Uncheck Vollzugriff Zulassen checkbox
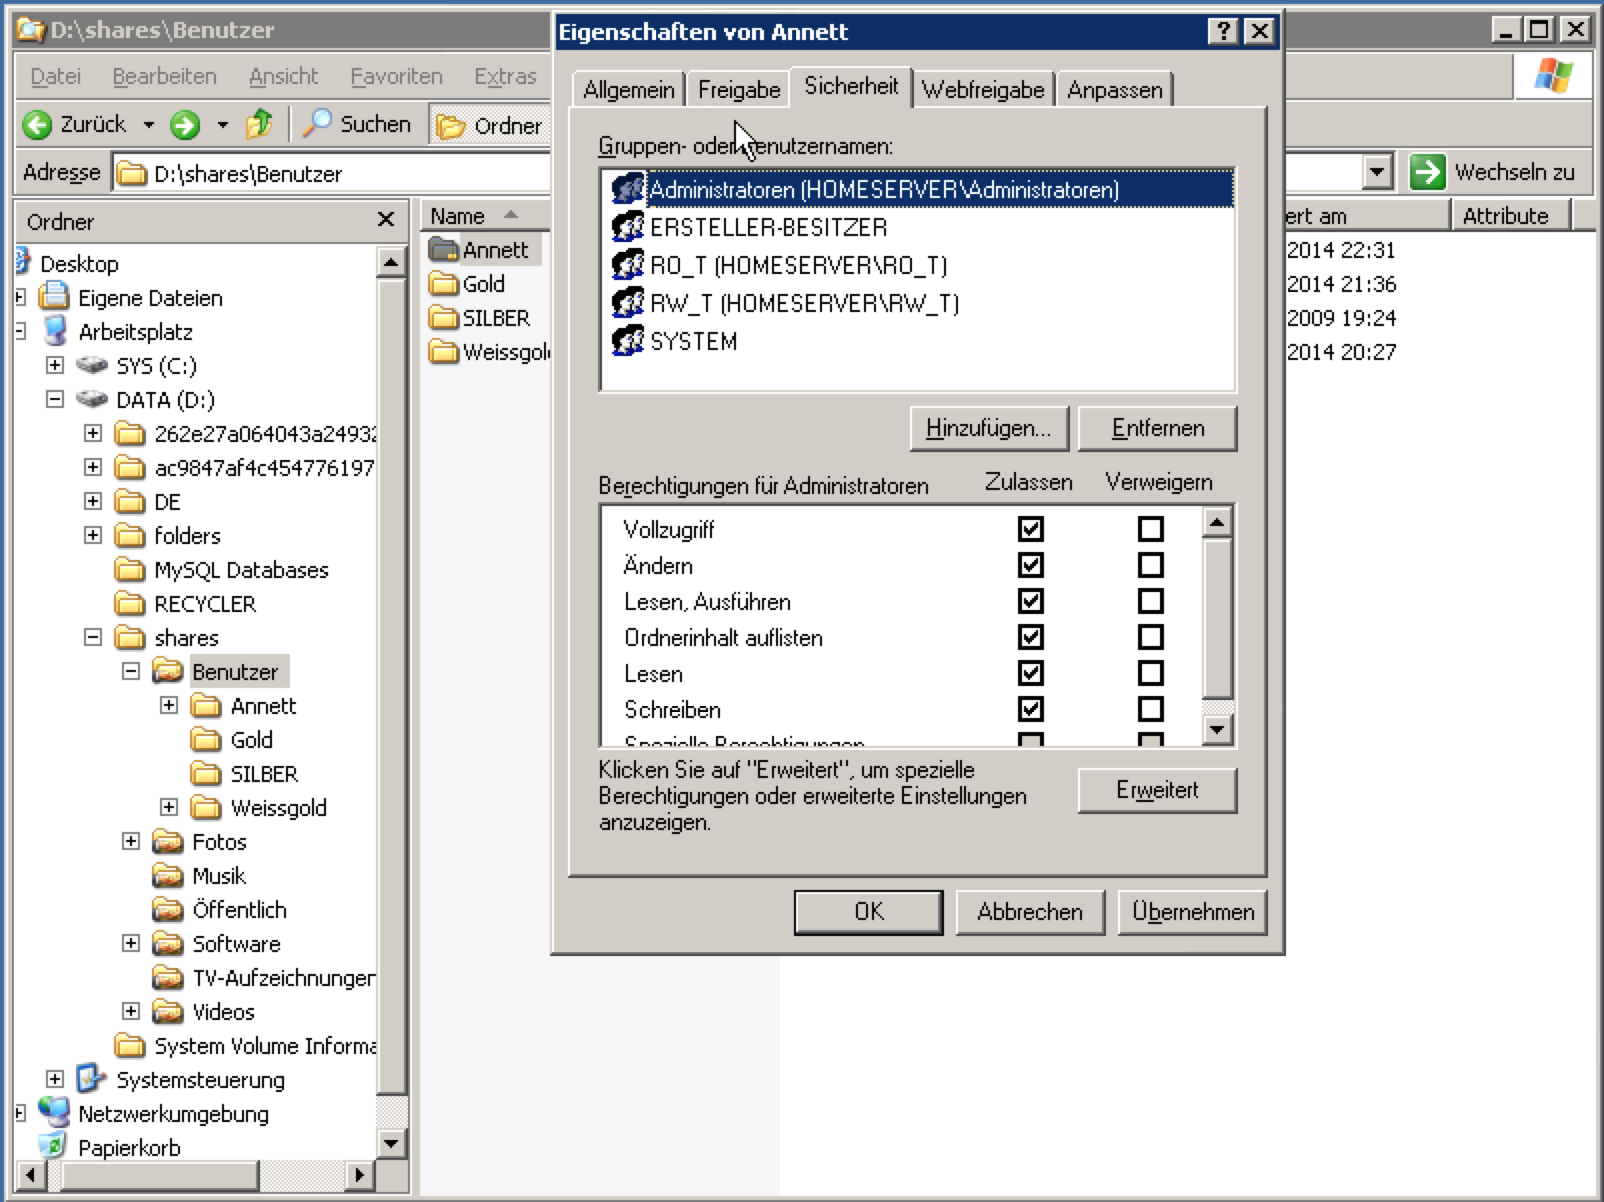This screenshot has height=1202, width=1604. coord(1030,529)
